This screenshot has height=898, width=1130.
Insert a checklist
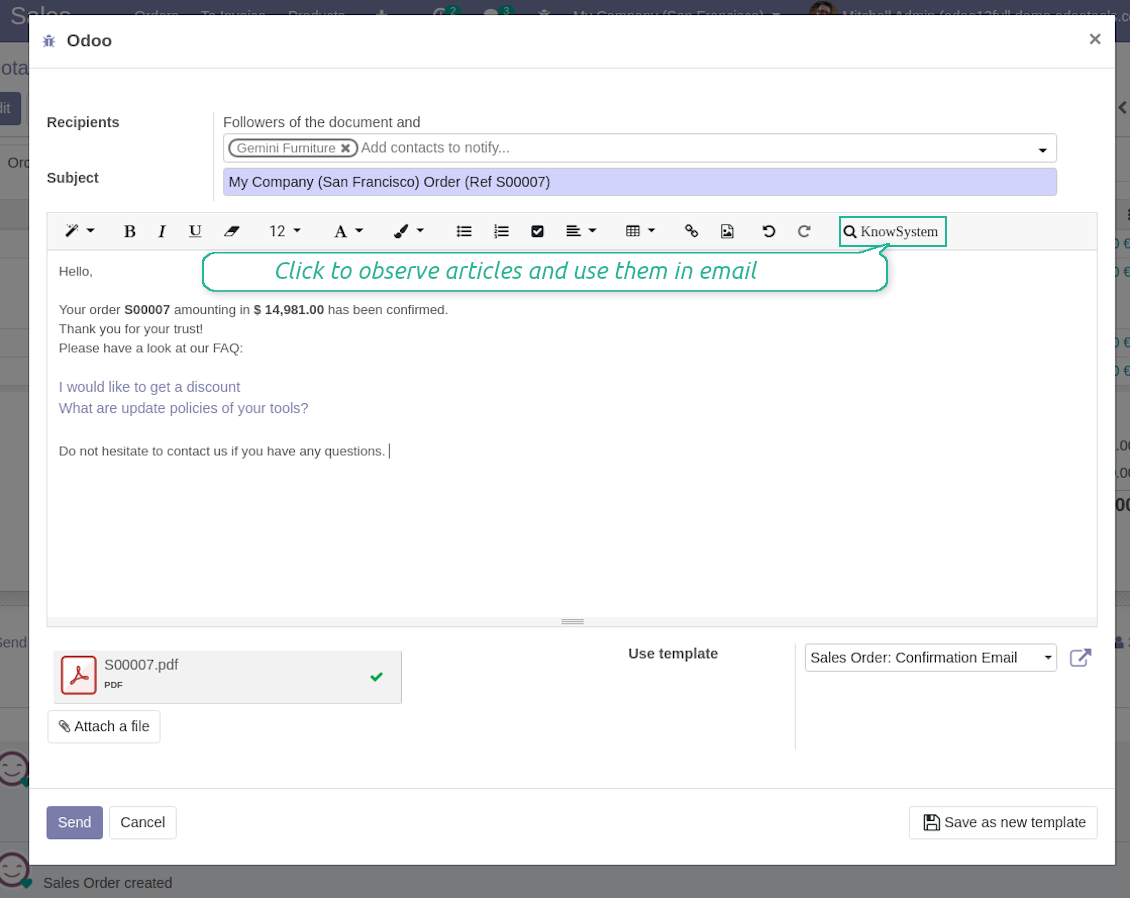537,231
